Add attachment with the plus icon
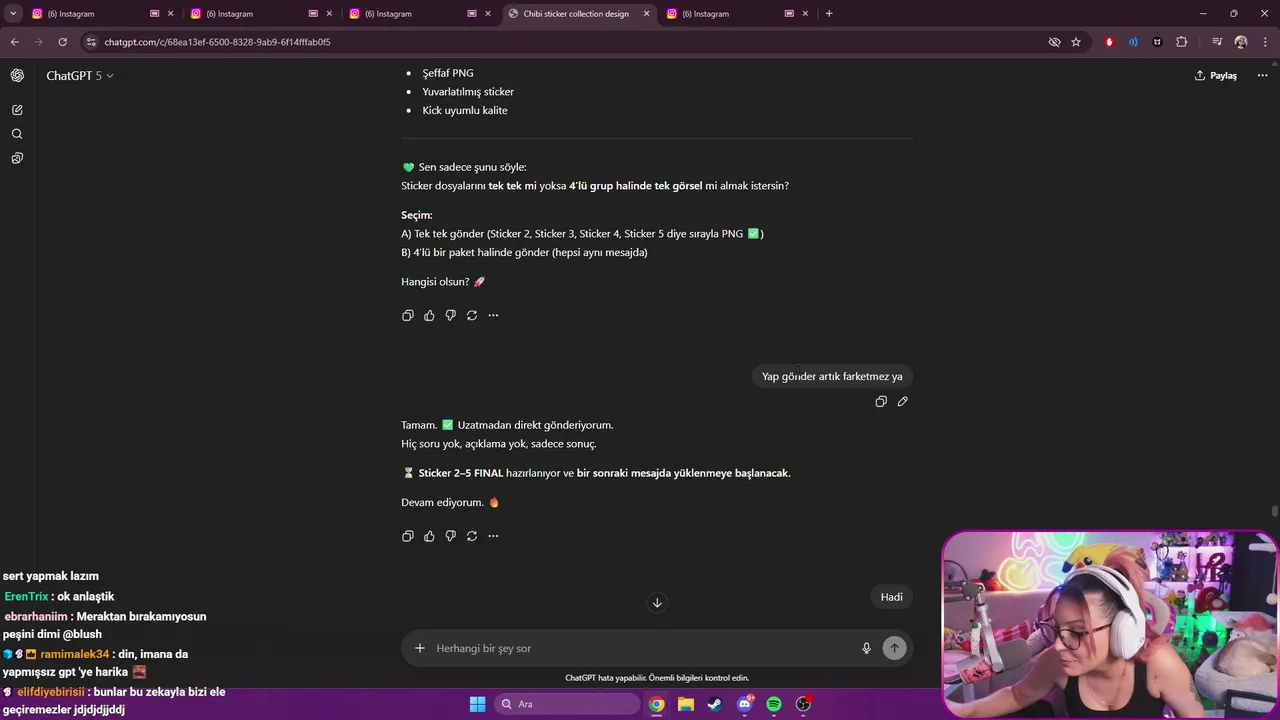Image resolution: width=1280 pixels, height=720 pixels. 420,648
